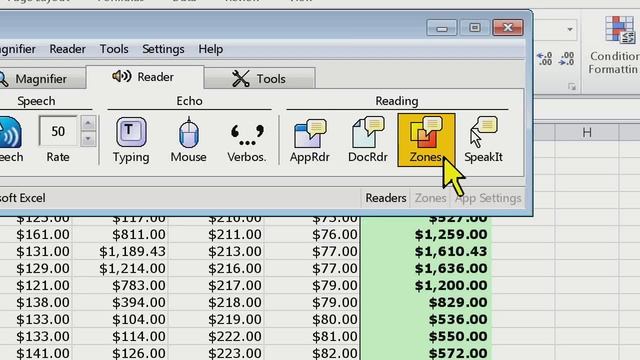Viewport: 640px width, 360px height.
Task: Close the ZoomText window
Action: click(508, 28)
